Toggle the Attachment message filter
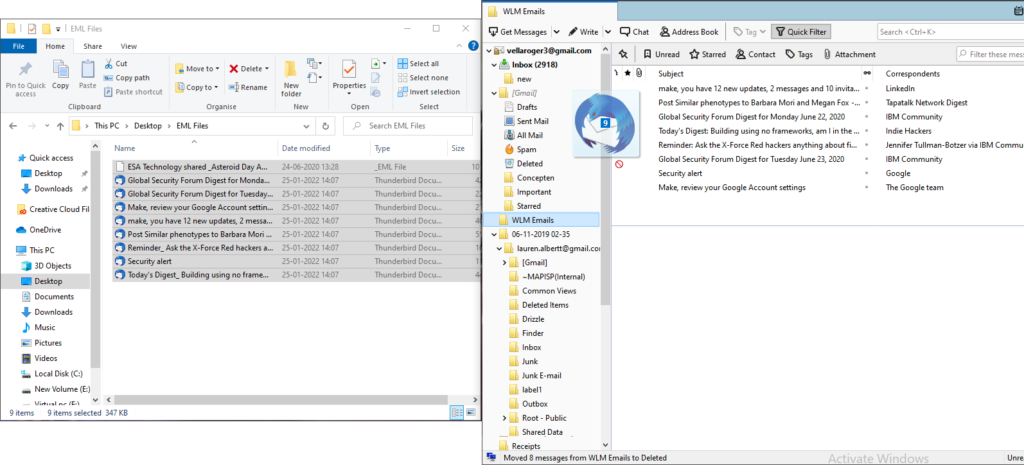The height and width of the screenshot is (465, 1024). 848,54
